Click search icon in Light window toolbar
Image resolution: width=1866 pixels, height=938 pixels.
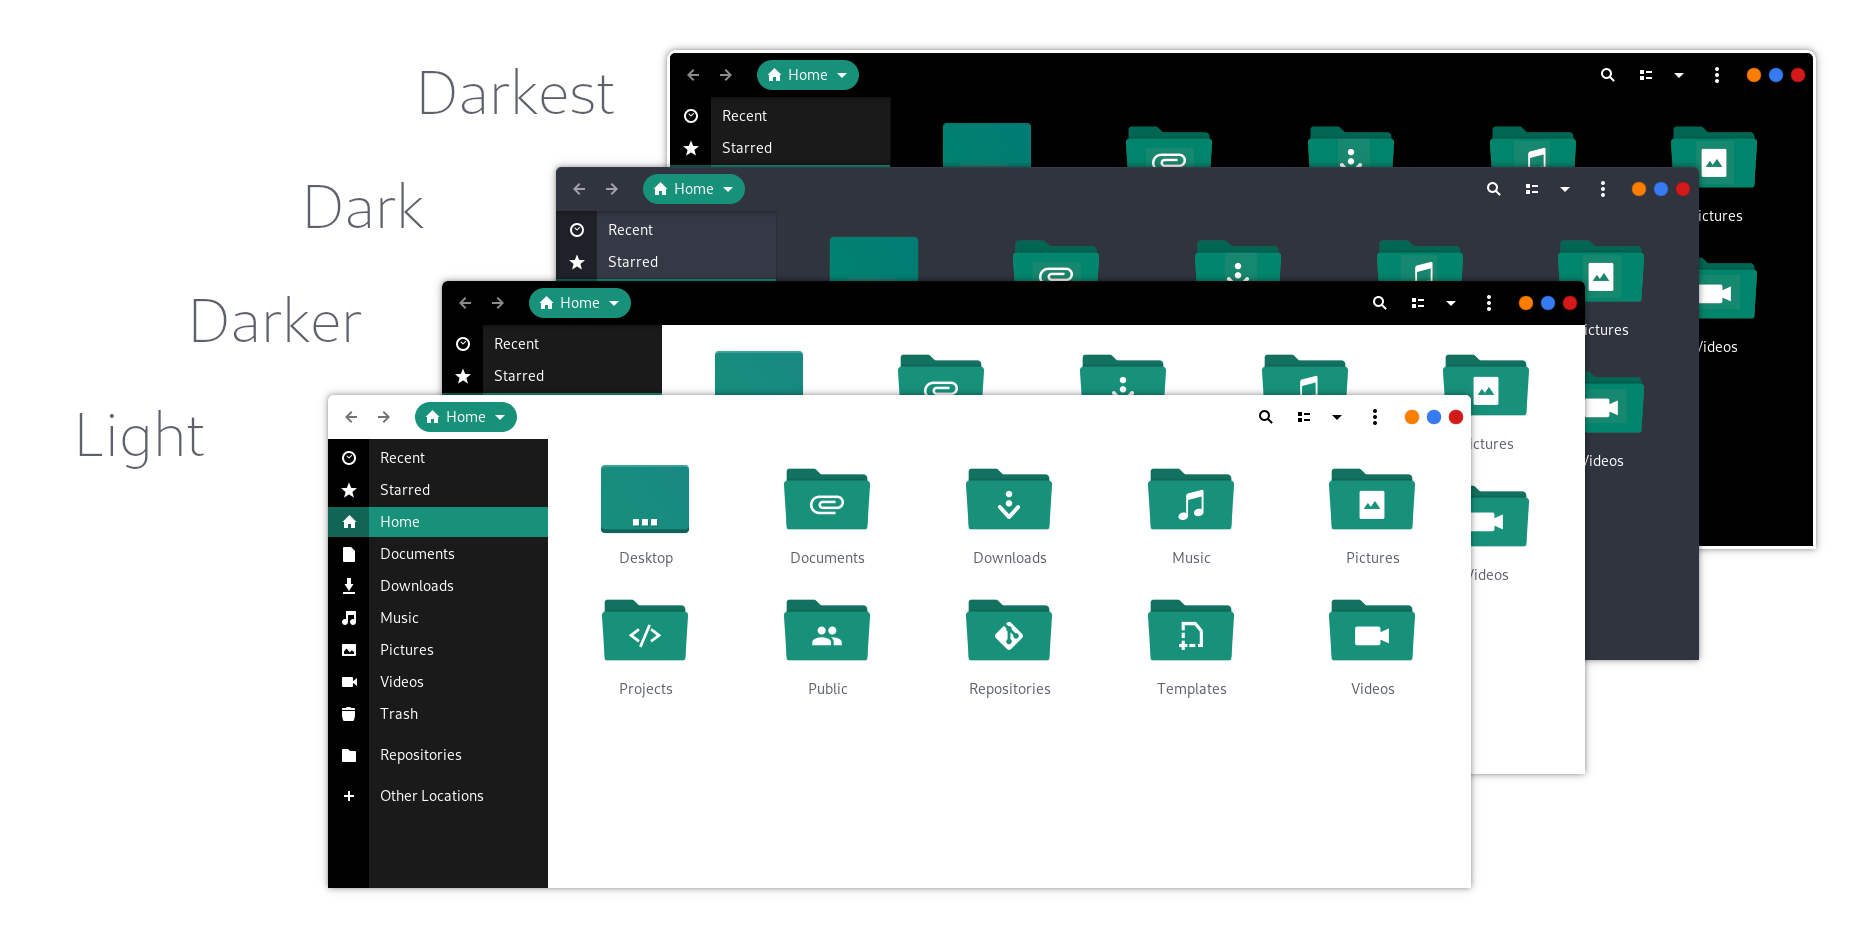1266,417
